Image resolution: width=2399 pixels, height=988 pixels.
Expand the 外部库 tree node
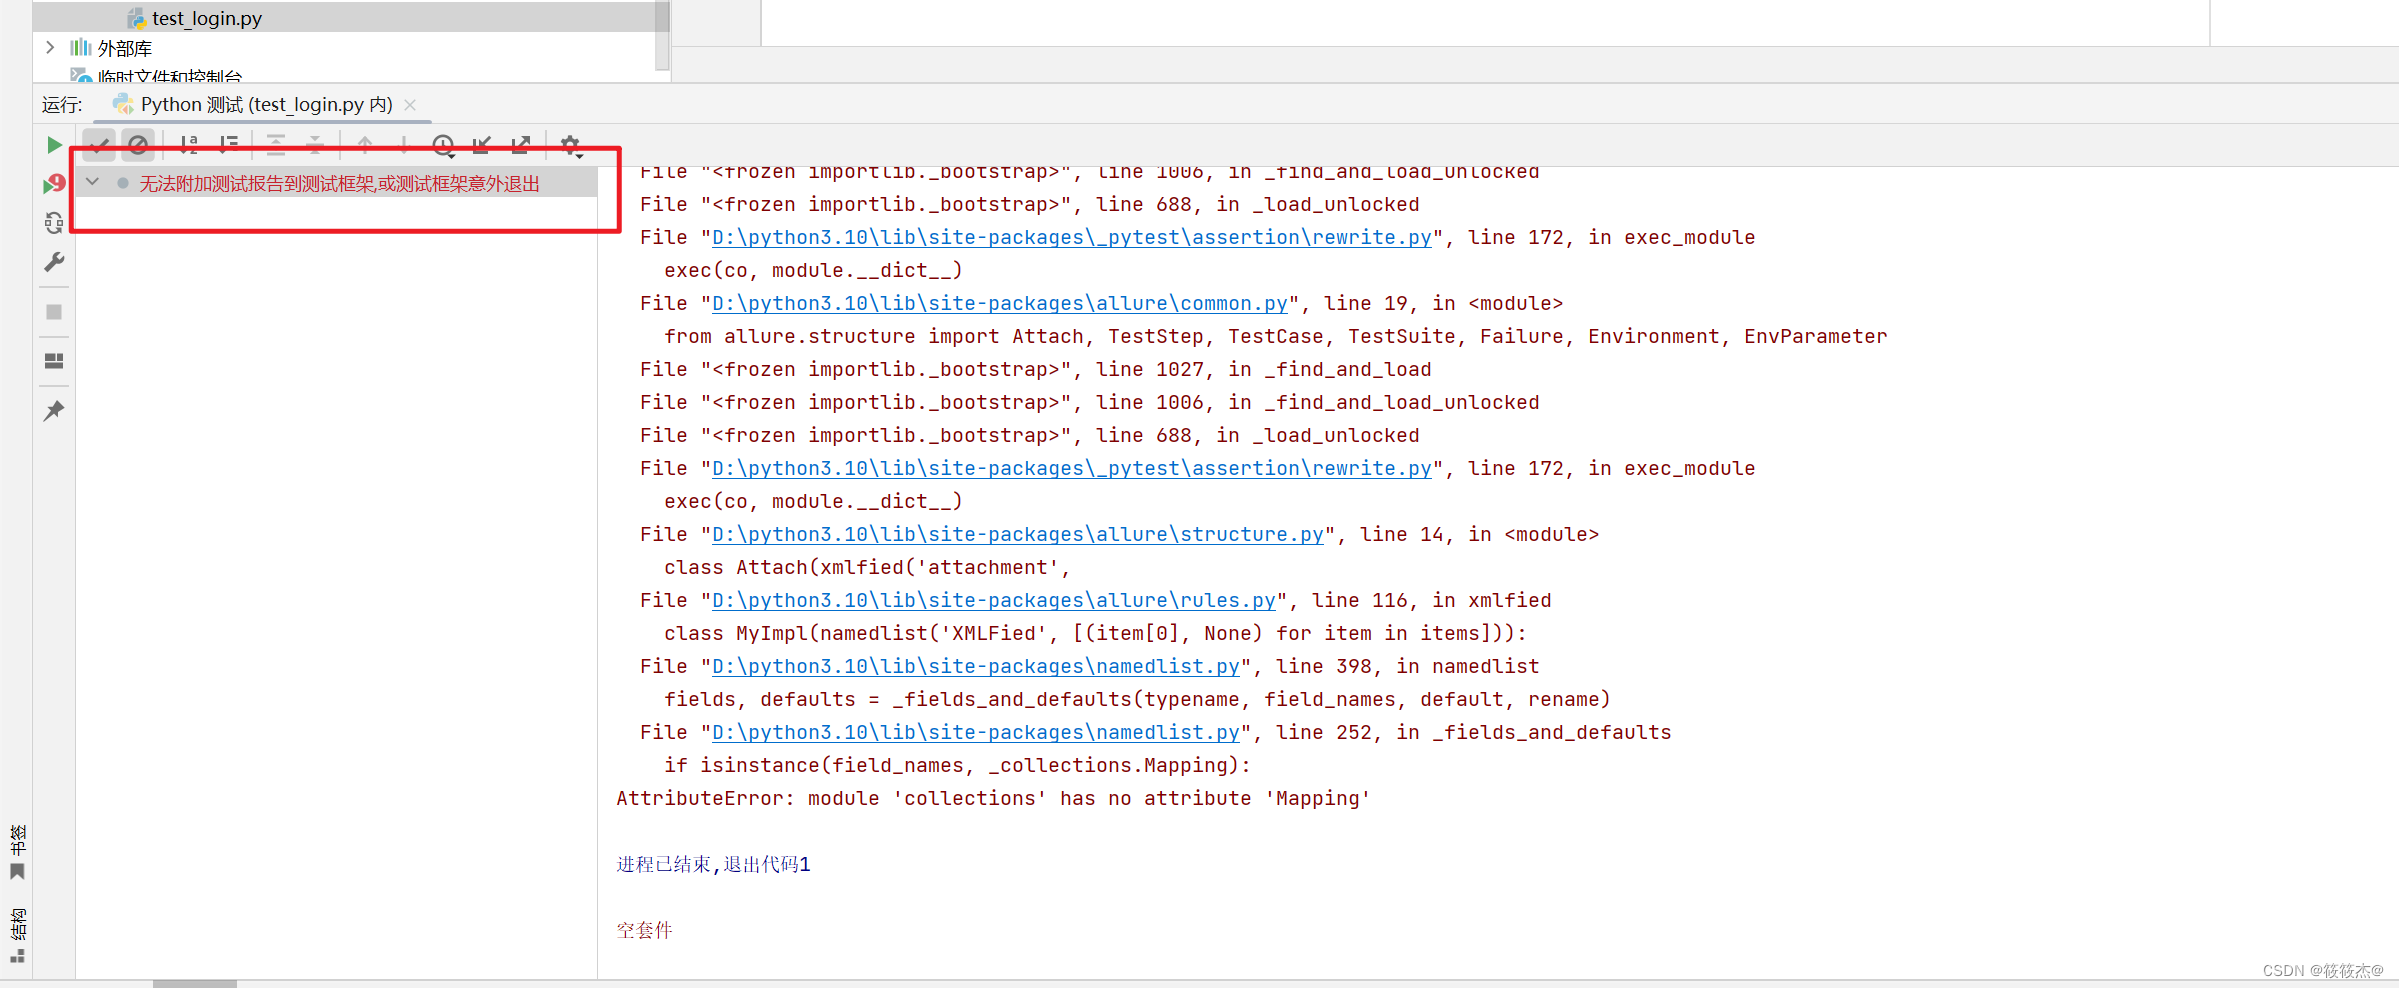point(50,47)
